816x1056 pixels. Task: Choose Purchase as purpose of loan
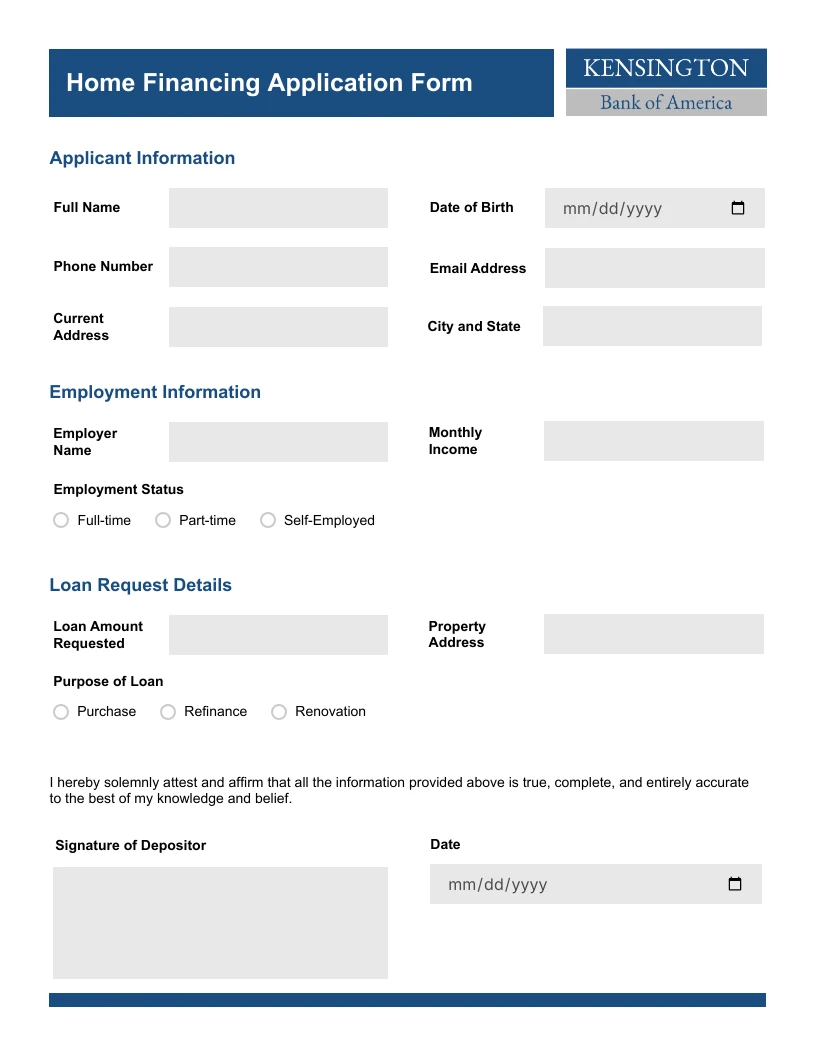point(61,711)
